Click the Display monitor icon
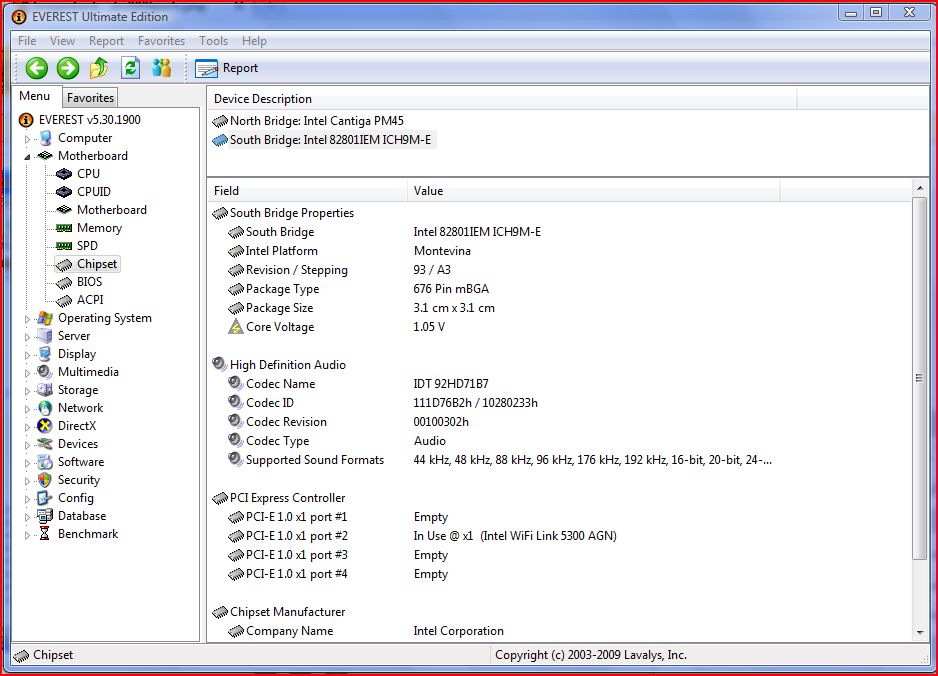The width and height of the screenshot is (938, 676). (x=45, y=354)
